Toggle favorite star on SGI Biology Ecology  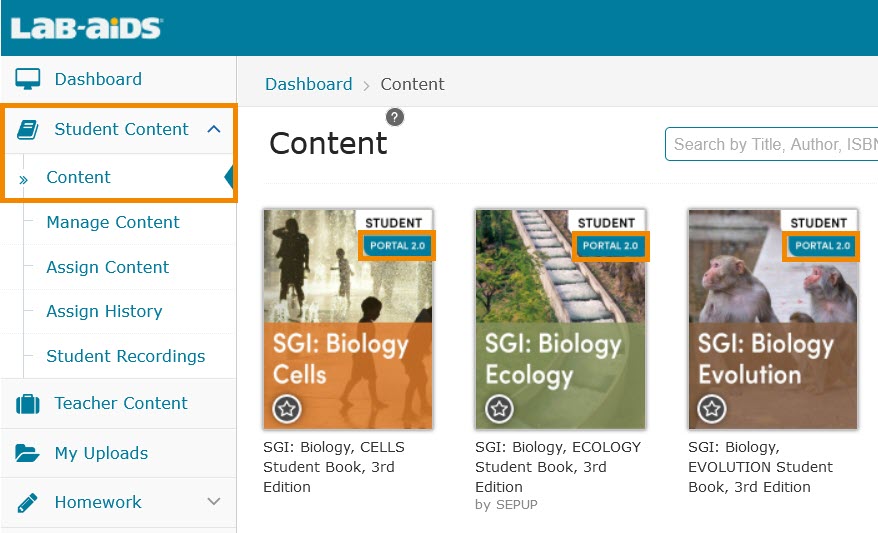pyautogui.click(x=498, y=408)
